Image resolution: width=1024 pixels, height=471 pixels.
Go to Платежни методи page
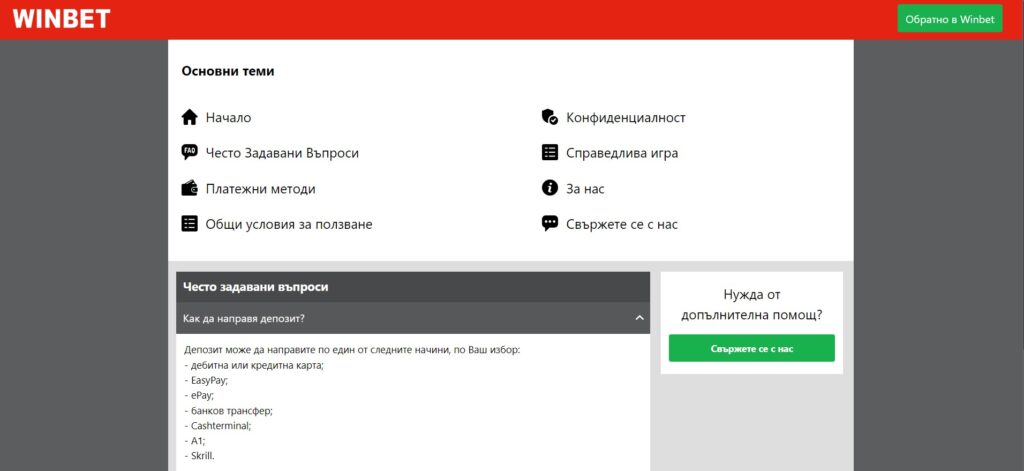(260, 189)
